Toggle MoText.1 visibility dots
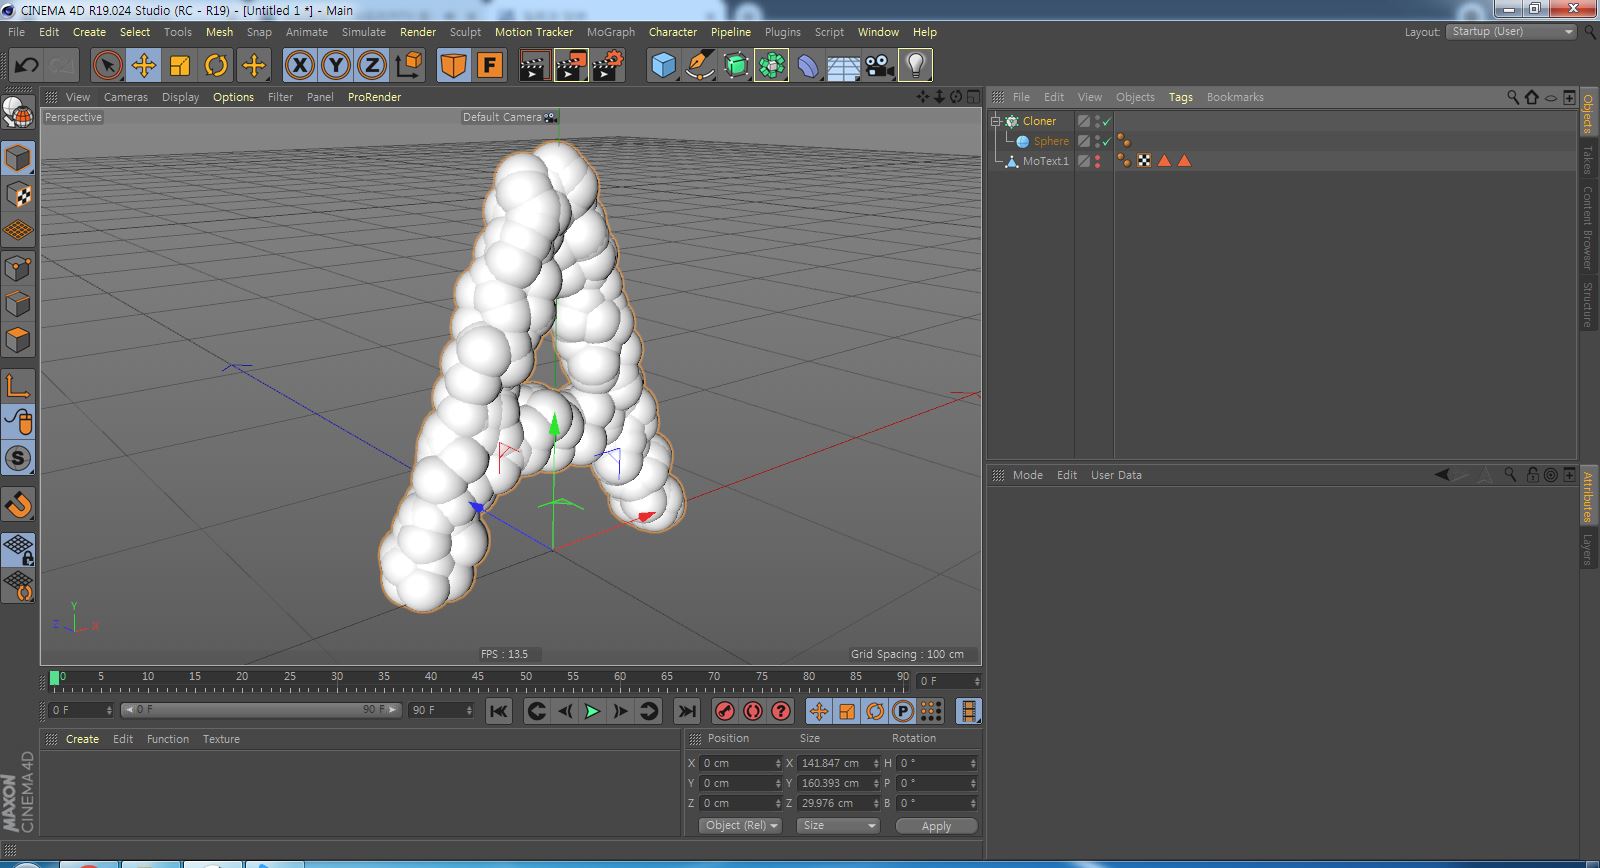This screenshot has height=868, width=1600. click(1098, 161)
